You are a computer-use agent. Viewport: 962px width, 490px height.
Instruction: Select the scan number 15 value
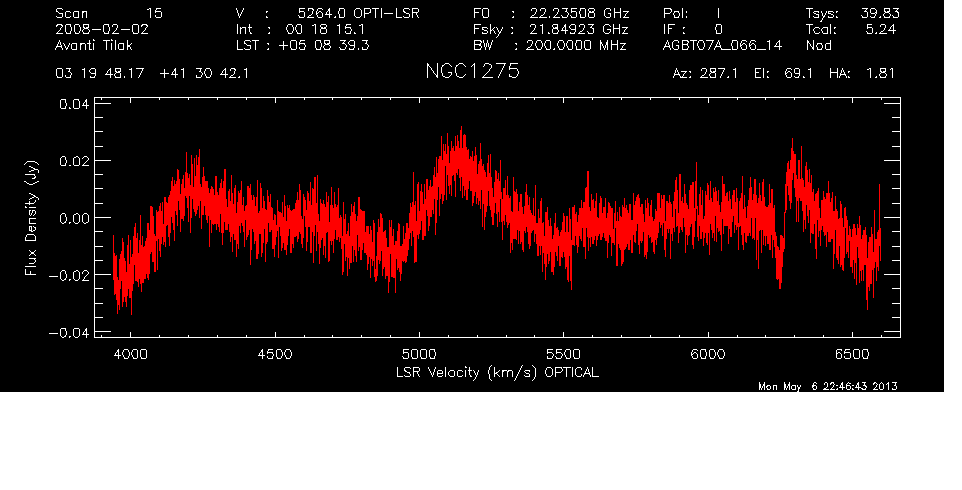pos(154,13)
